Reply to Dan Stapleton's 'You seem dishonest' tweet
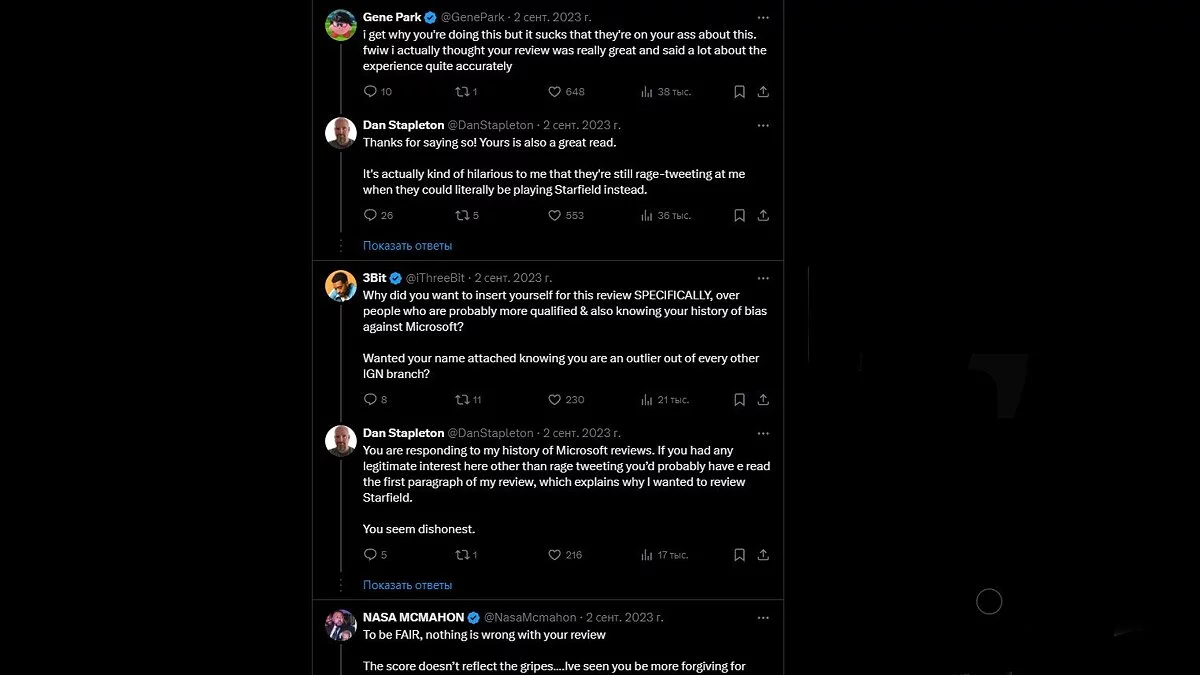Screen dimensions: 1200x675 tap(370, 555)
